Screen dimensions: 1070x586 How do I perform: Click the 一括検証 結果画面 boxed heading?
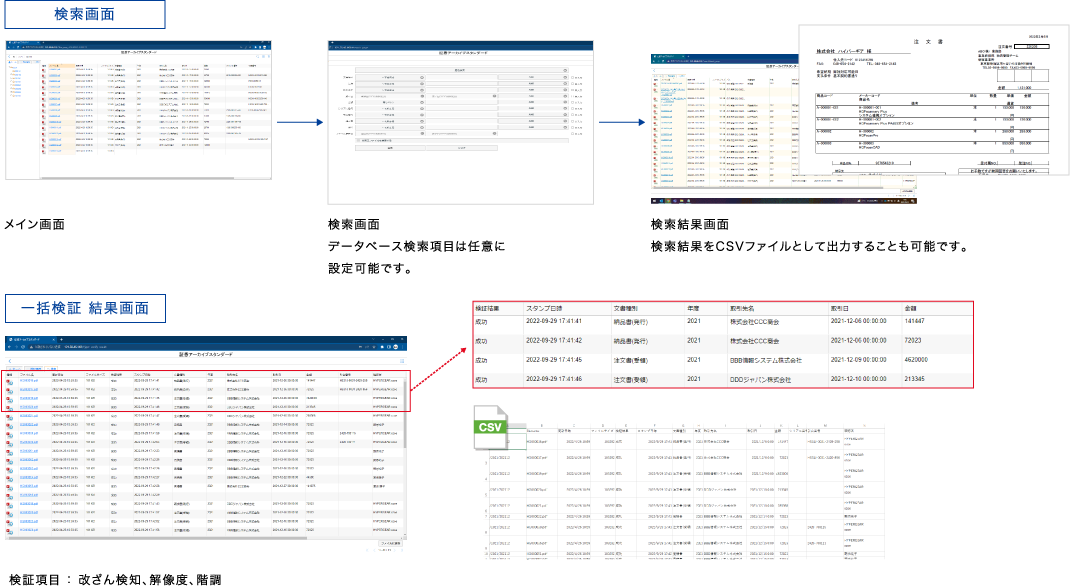(x=85, y=308)
